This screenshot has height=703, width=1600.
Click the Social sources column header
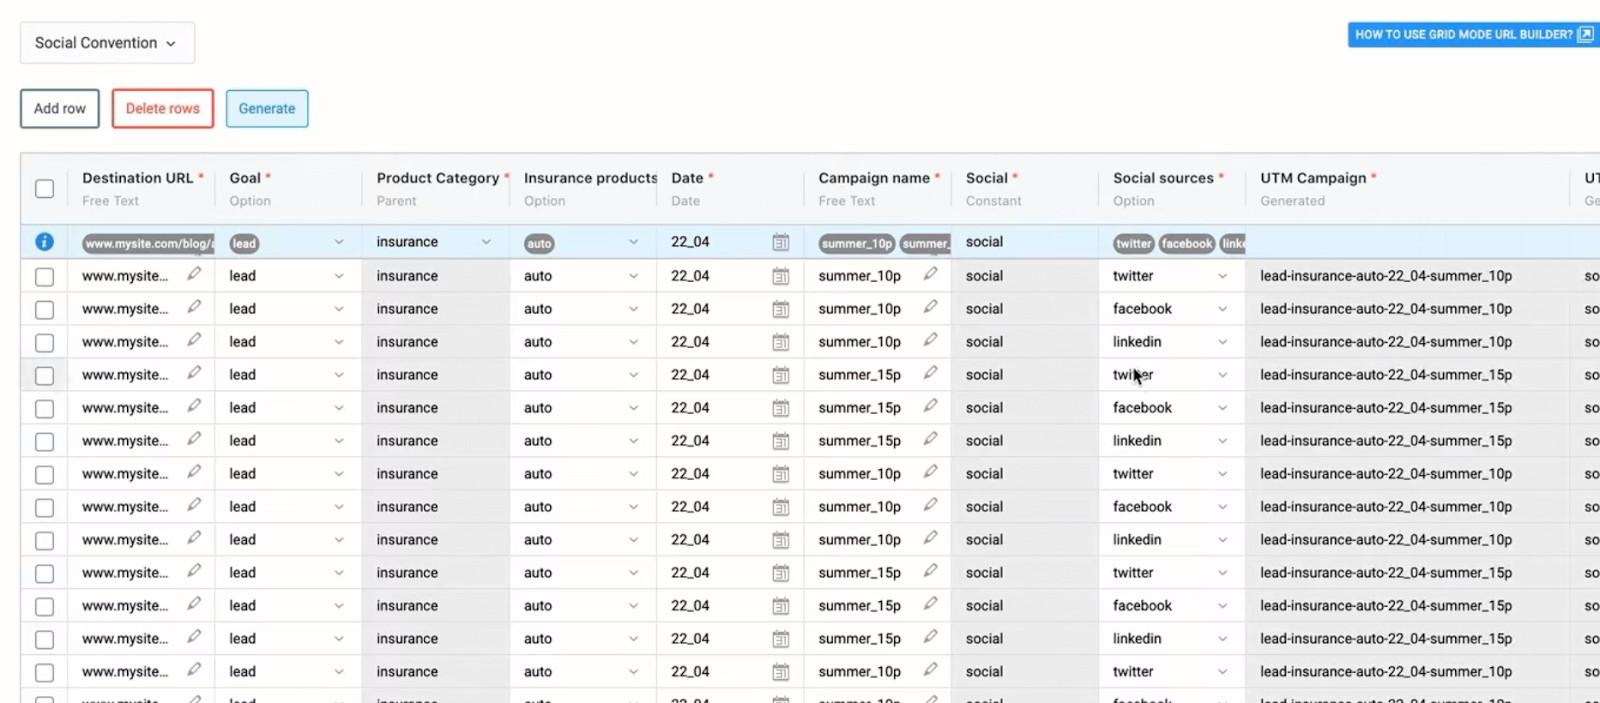click(1172, 188)
